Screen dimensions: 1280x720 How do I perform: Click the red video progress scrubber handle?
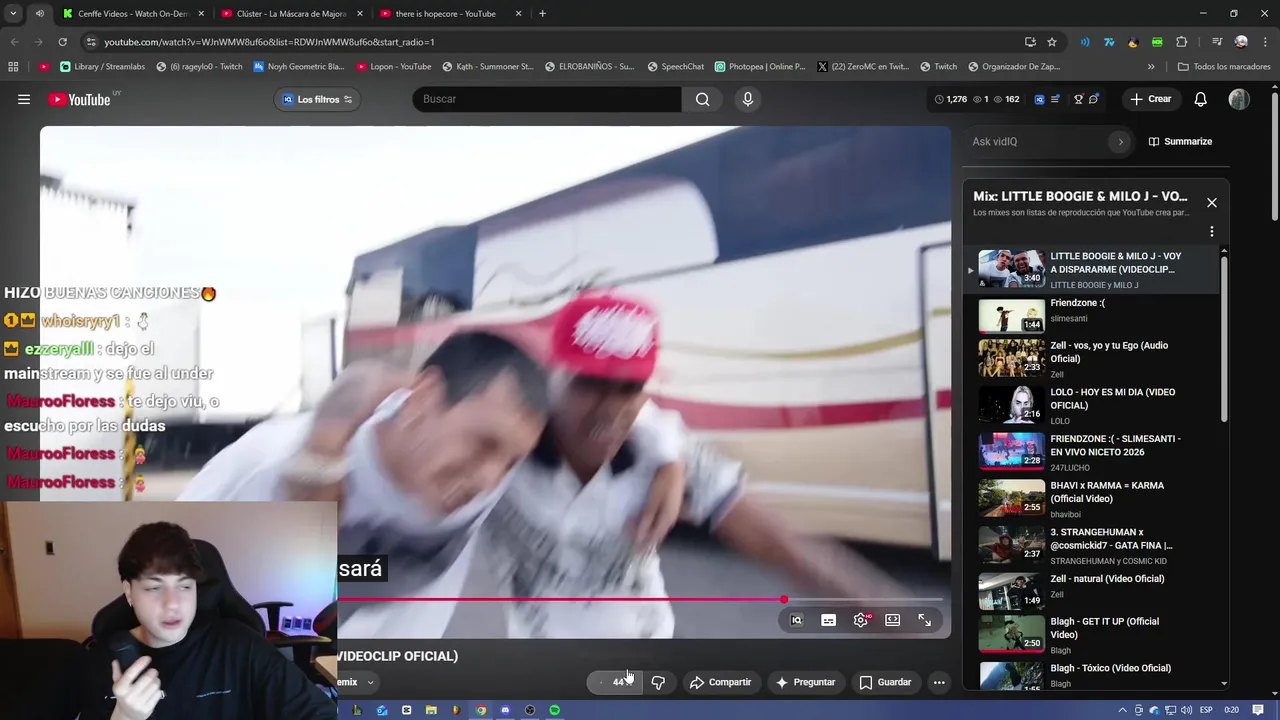tap(784, 600)
